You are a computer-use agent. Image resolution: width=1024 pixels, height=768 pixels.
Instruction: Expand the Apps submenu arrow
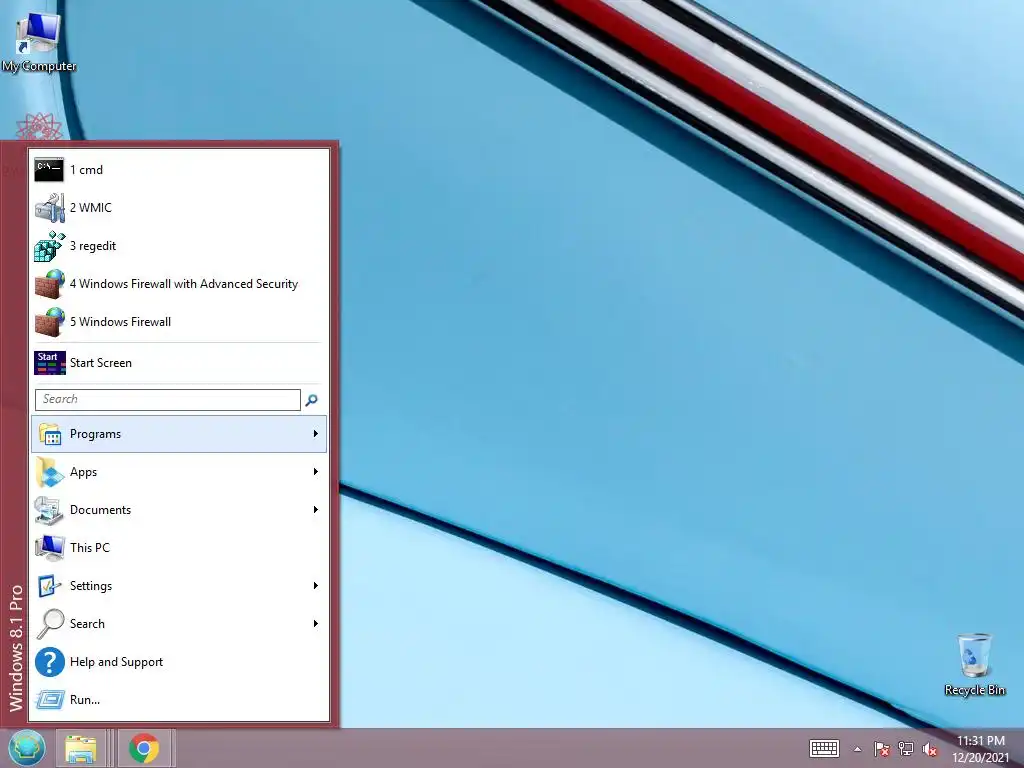[315, 472]
